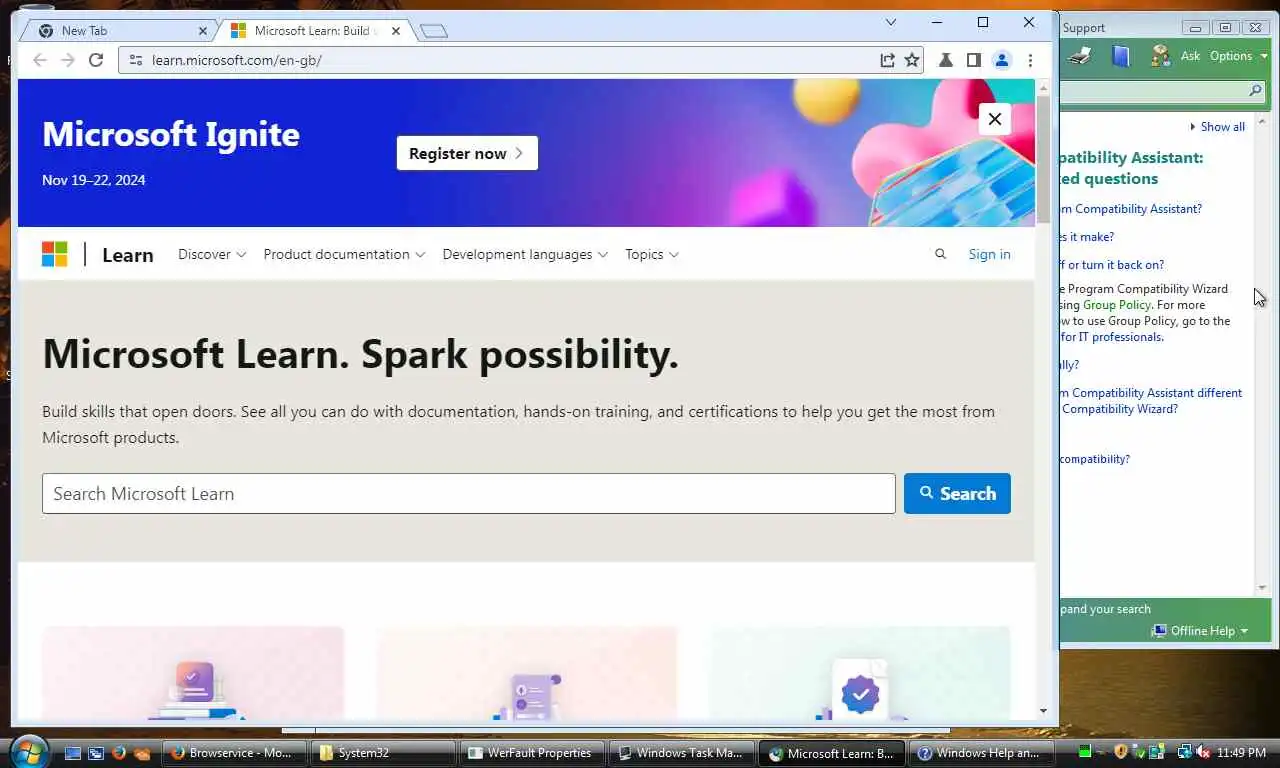Click the Microsoft logo
The width and height of the screenshot is (1280, 768).
click(54, 254)
